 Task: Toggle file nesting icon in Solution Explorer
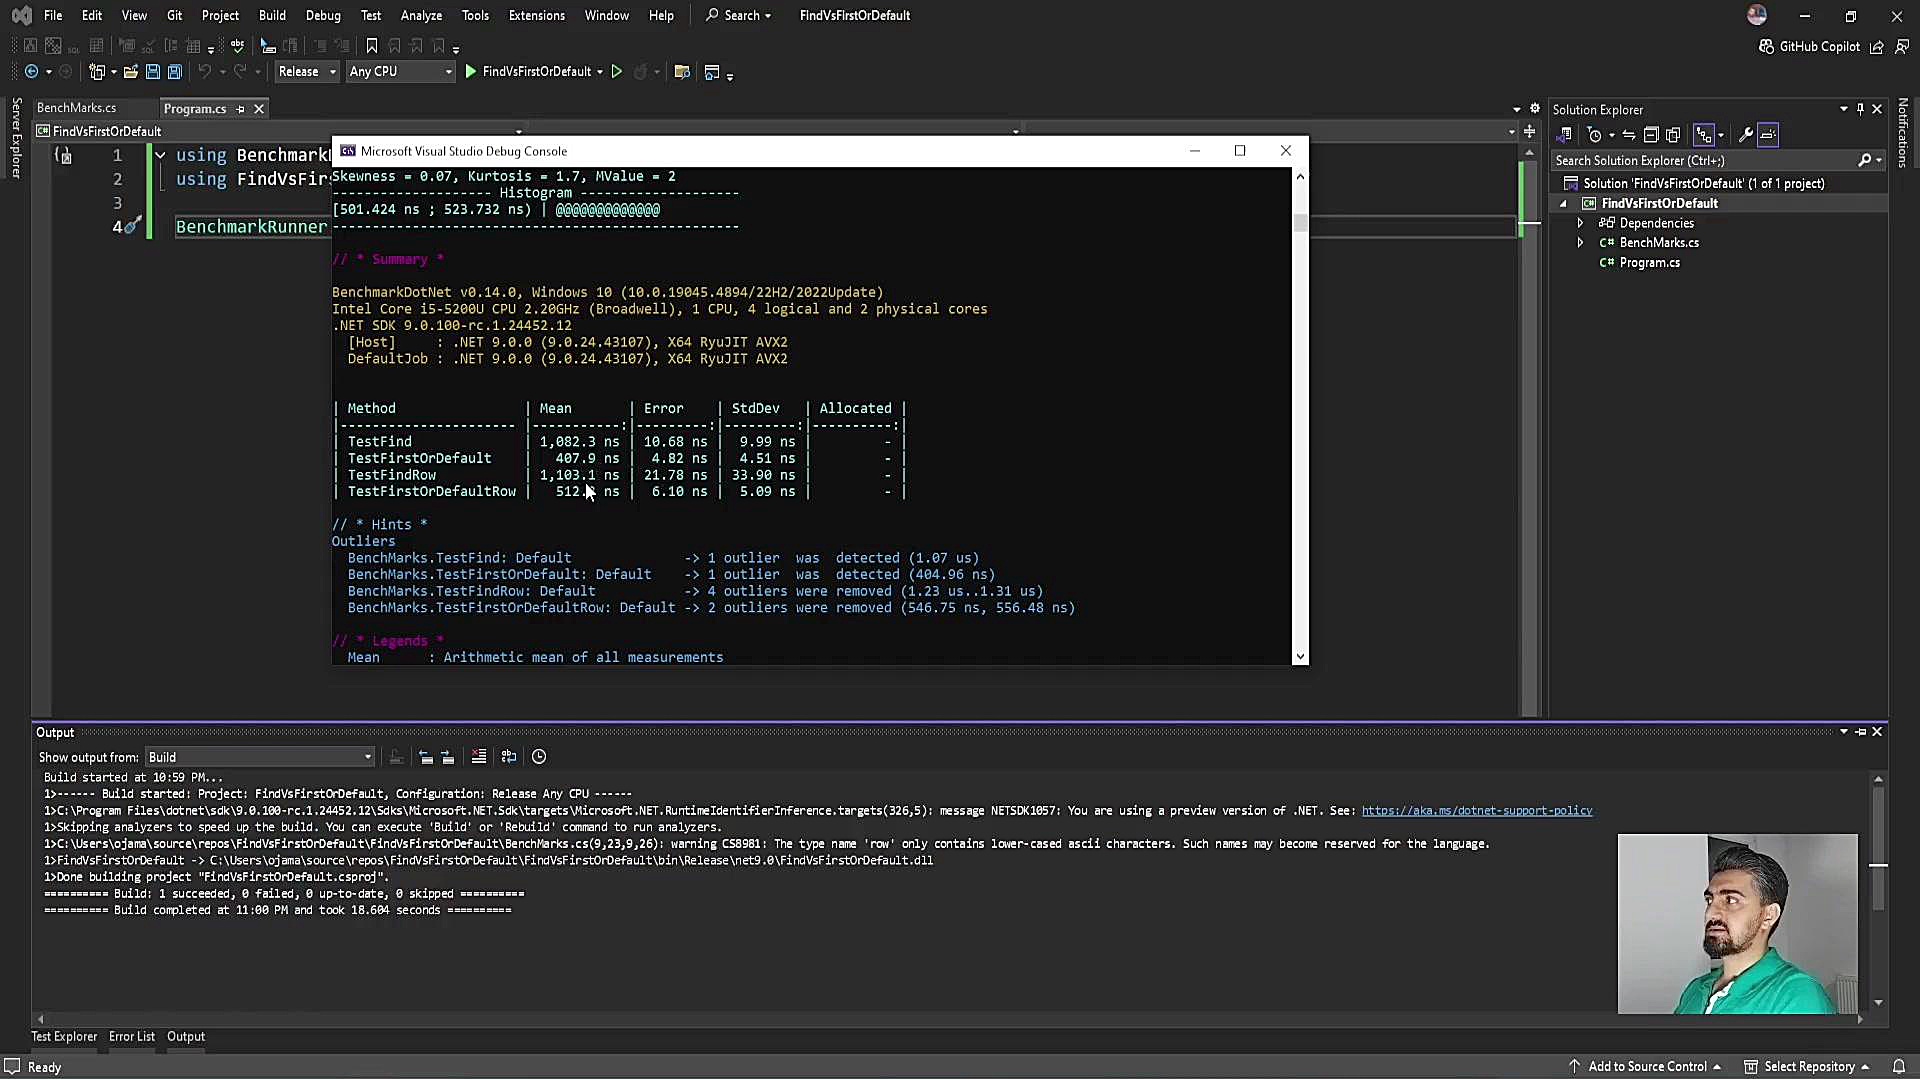pos(1704,135)
